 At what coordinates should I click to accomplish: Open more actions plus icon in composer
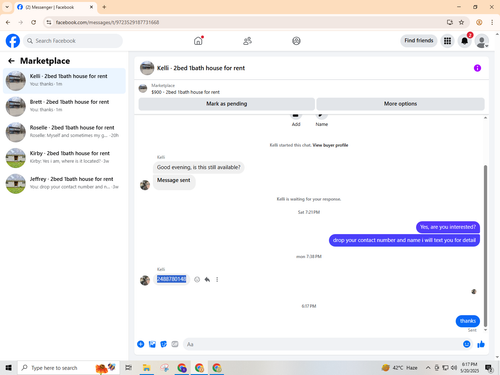[x=141, y=344]
